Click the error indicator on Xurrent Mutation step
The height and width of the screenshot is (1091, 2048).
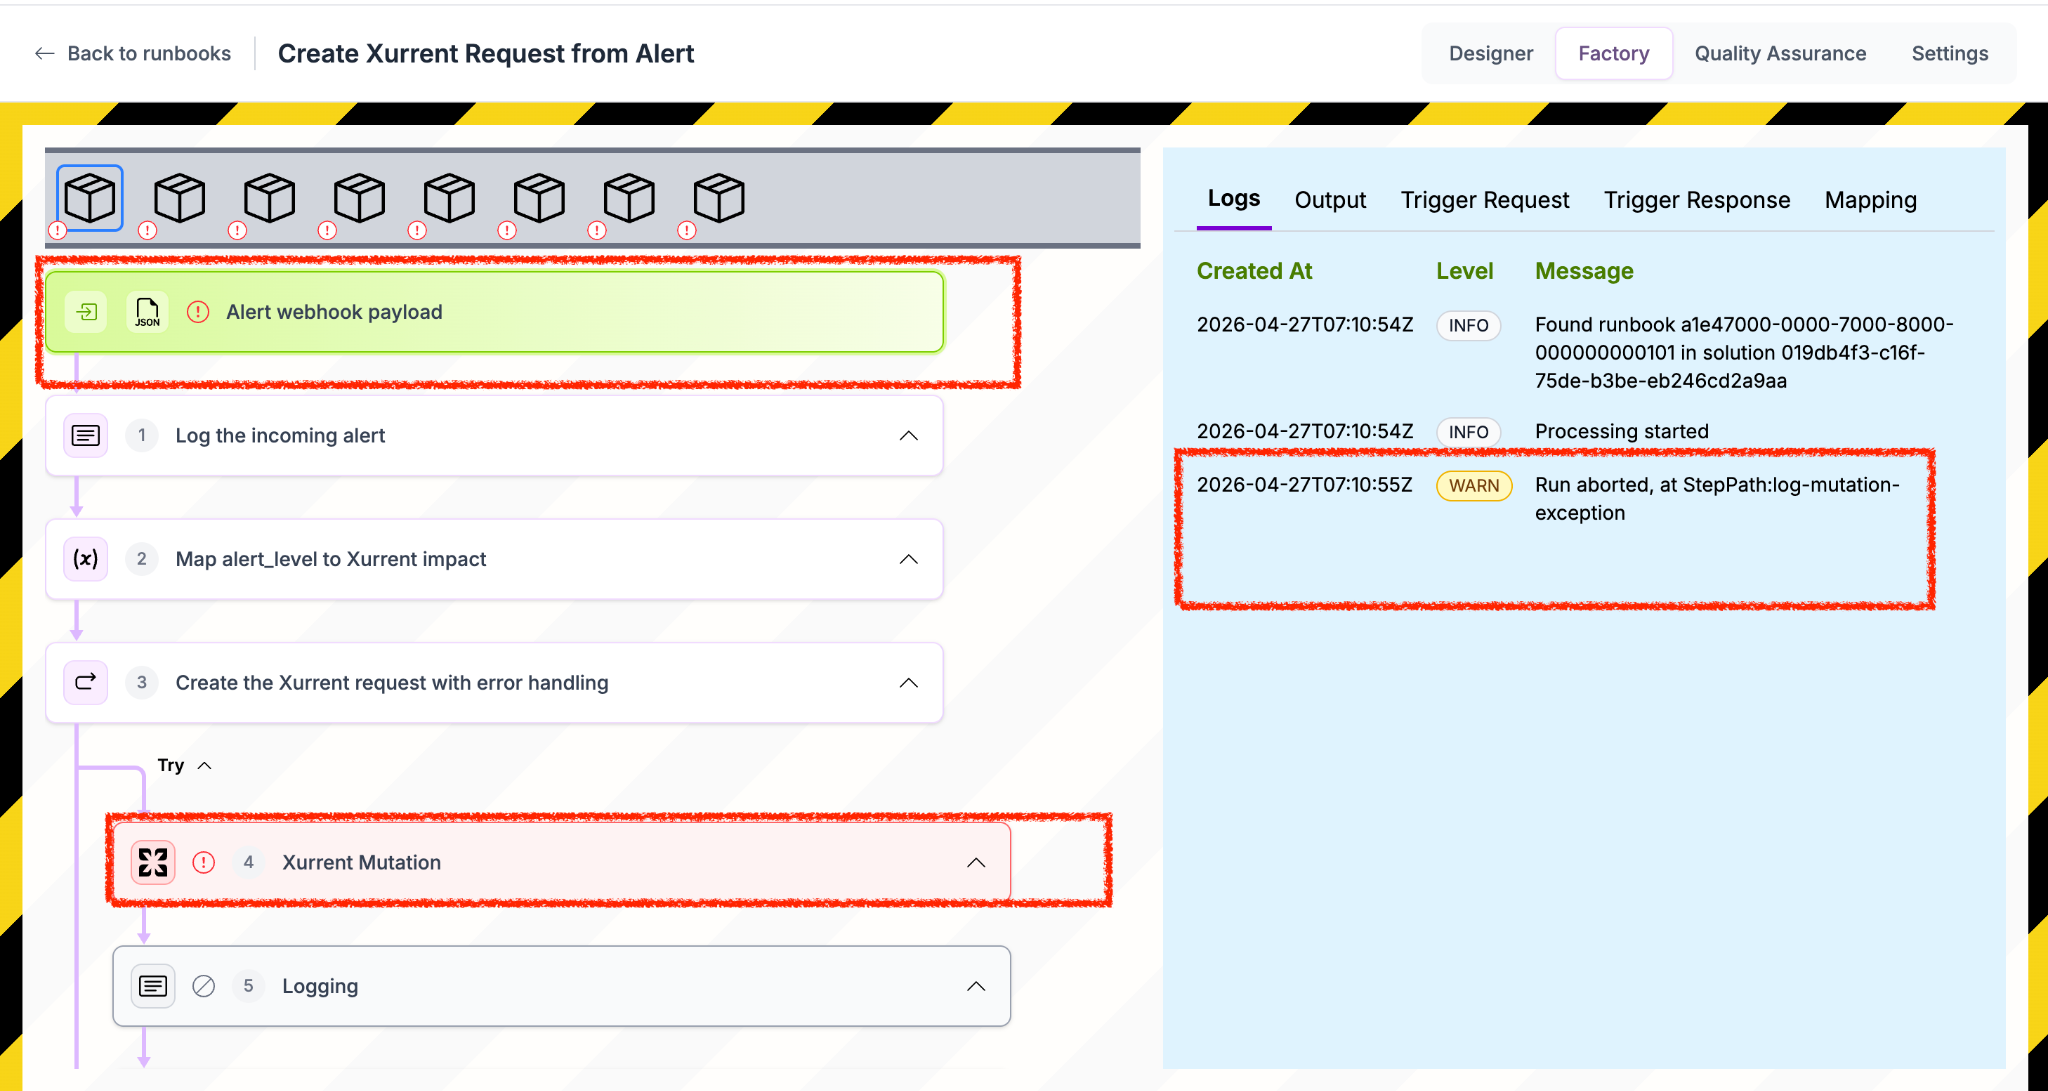204,862
